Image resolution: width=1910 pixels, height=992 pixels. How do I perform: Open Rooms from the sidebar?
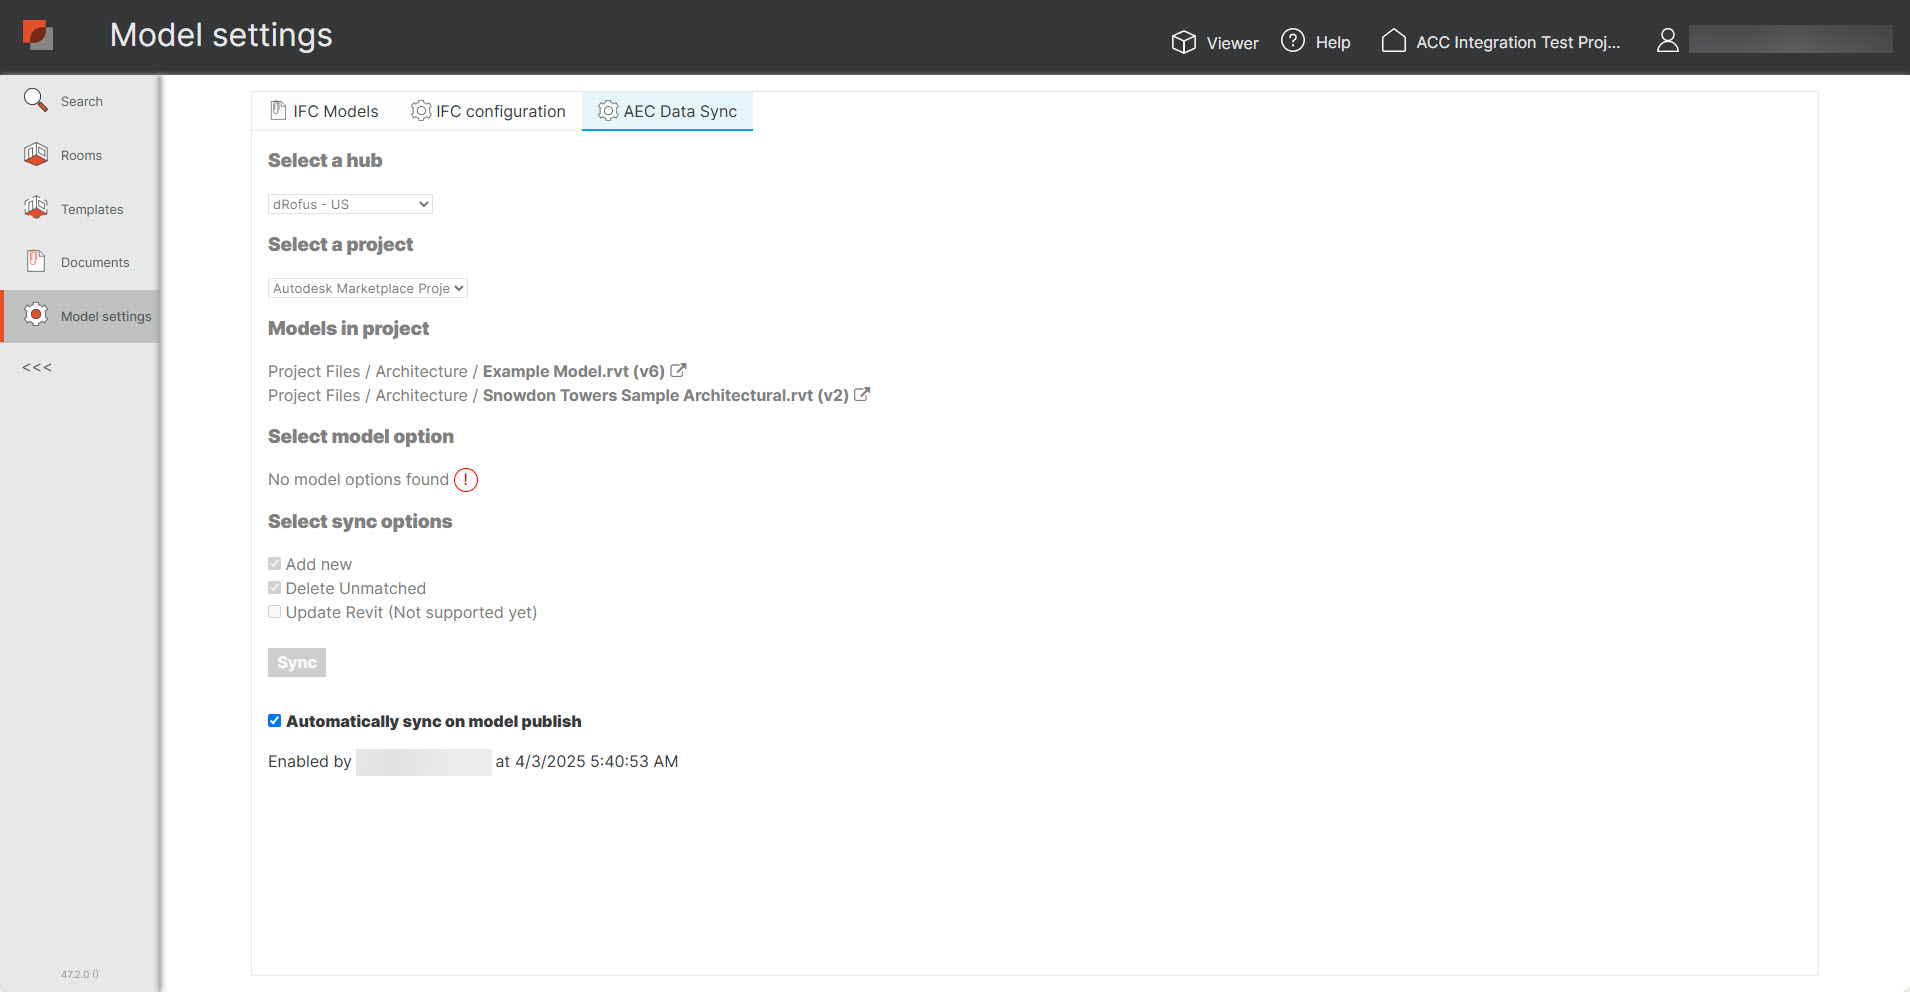pos(36,154)
